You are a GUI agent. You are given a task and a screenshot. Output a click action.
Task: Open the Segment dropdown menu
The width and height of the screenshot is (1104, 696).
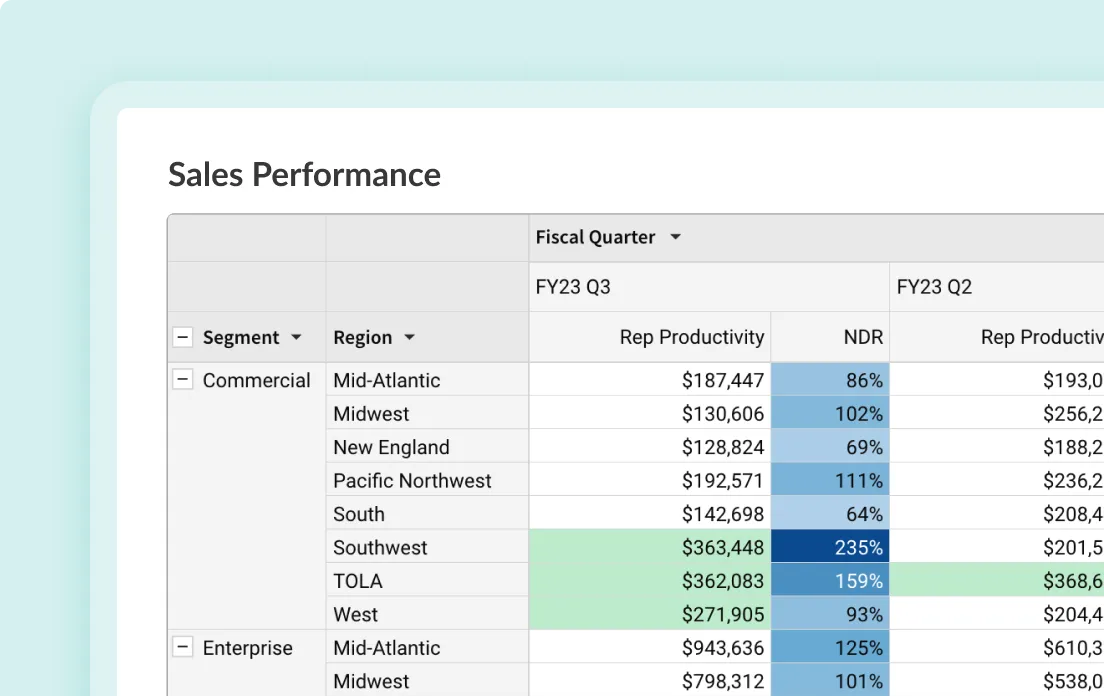pyautogui.click(x=296, y=337)
